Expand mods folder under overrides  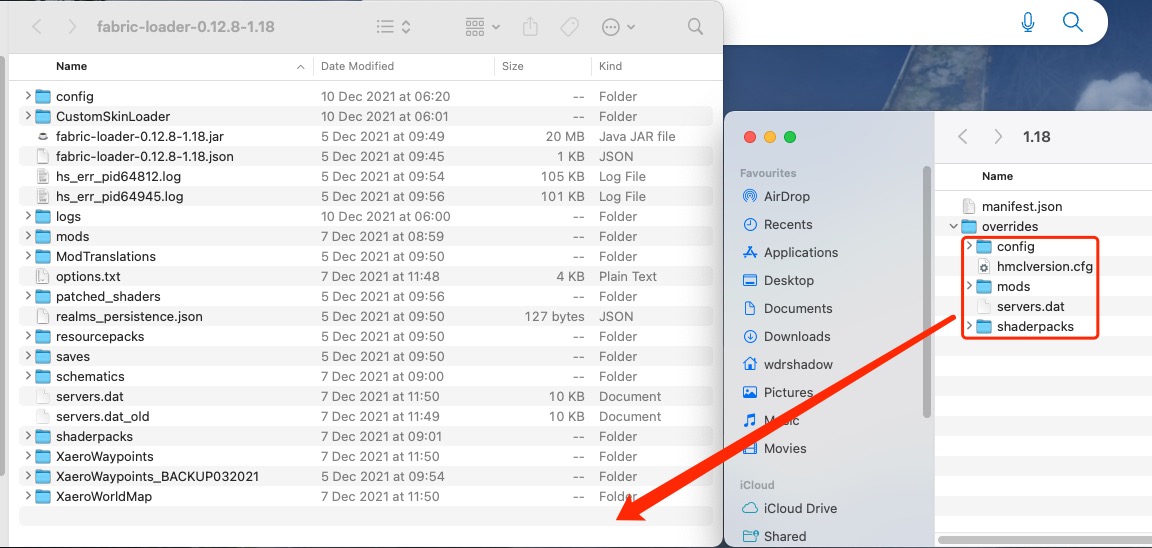click(x=969, y=286)
